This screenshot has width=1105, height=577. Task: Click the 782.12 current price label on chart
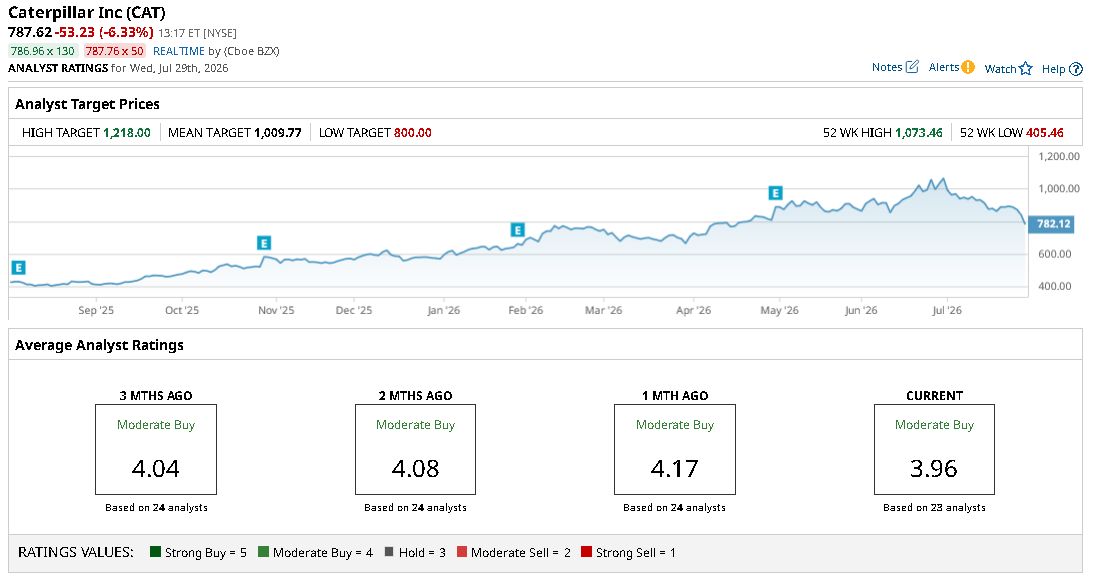pos(1052,224)
